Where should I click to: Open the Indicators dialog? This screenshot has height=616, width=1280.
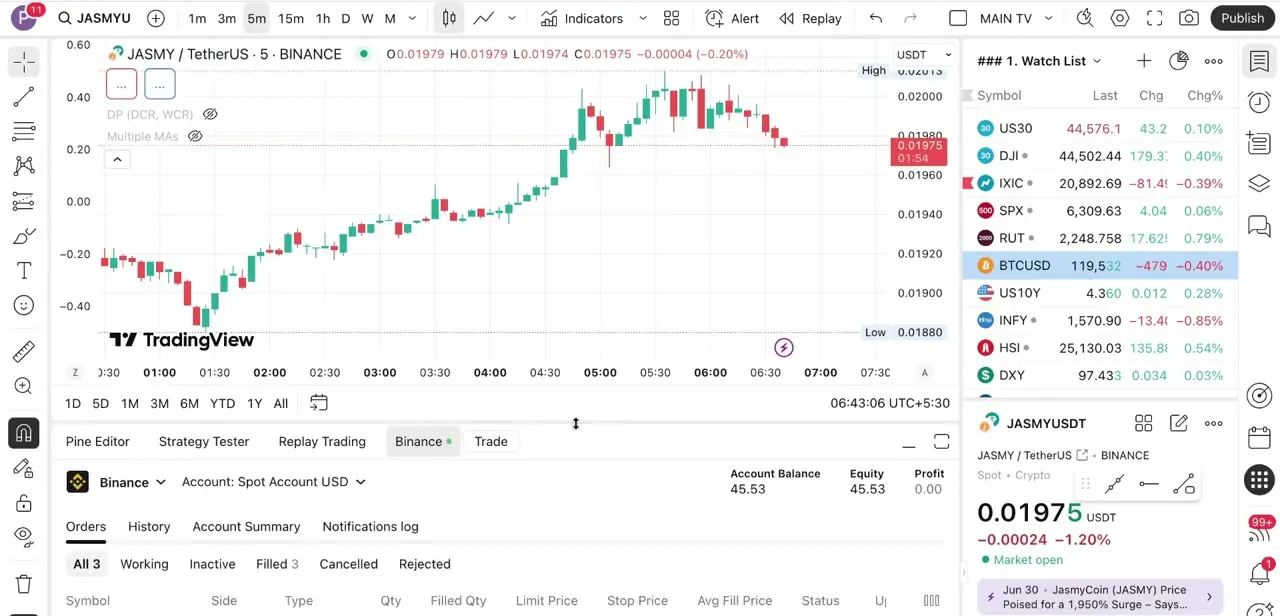[x=582, y=18]
